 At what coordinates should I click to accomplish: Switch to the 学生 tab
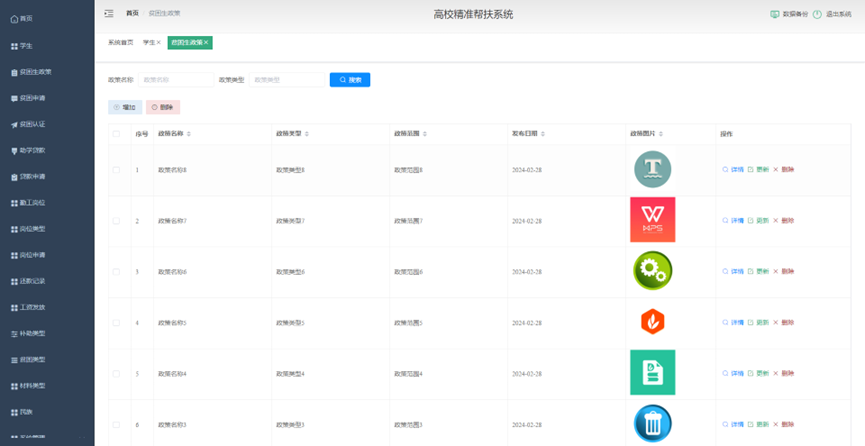149,43
